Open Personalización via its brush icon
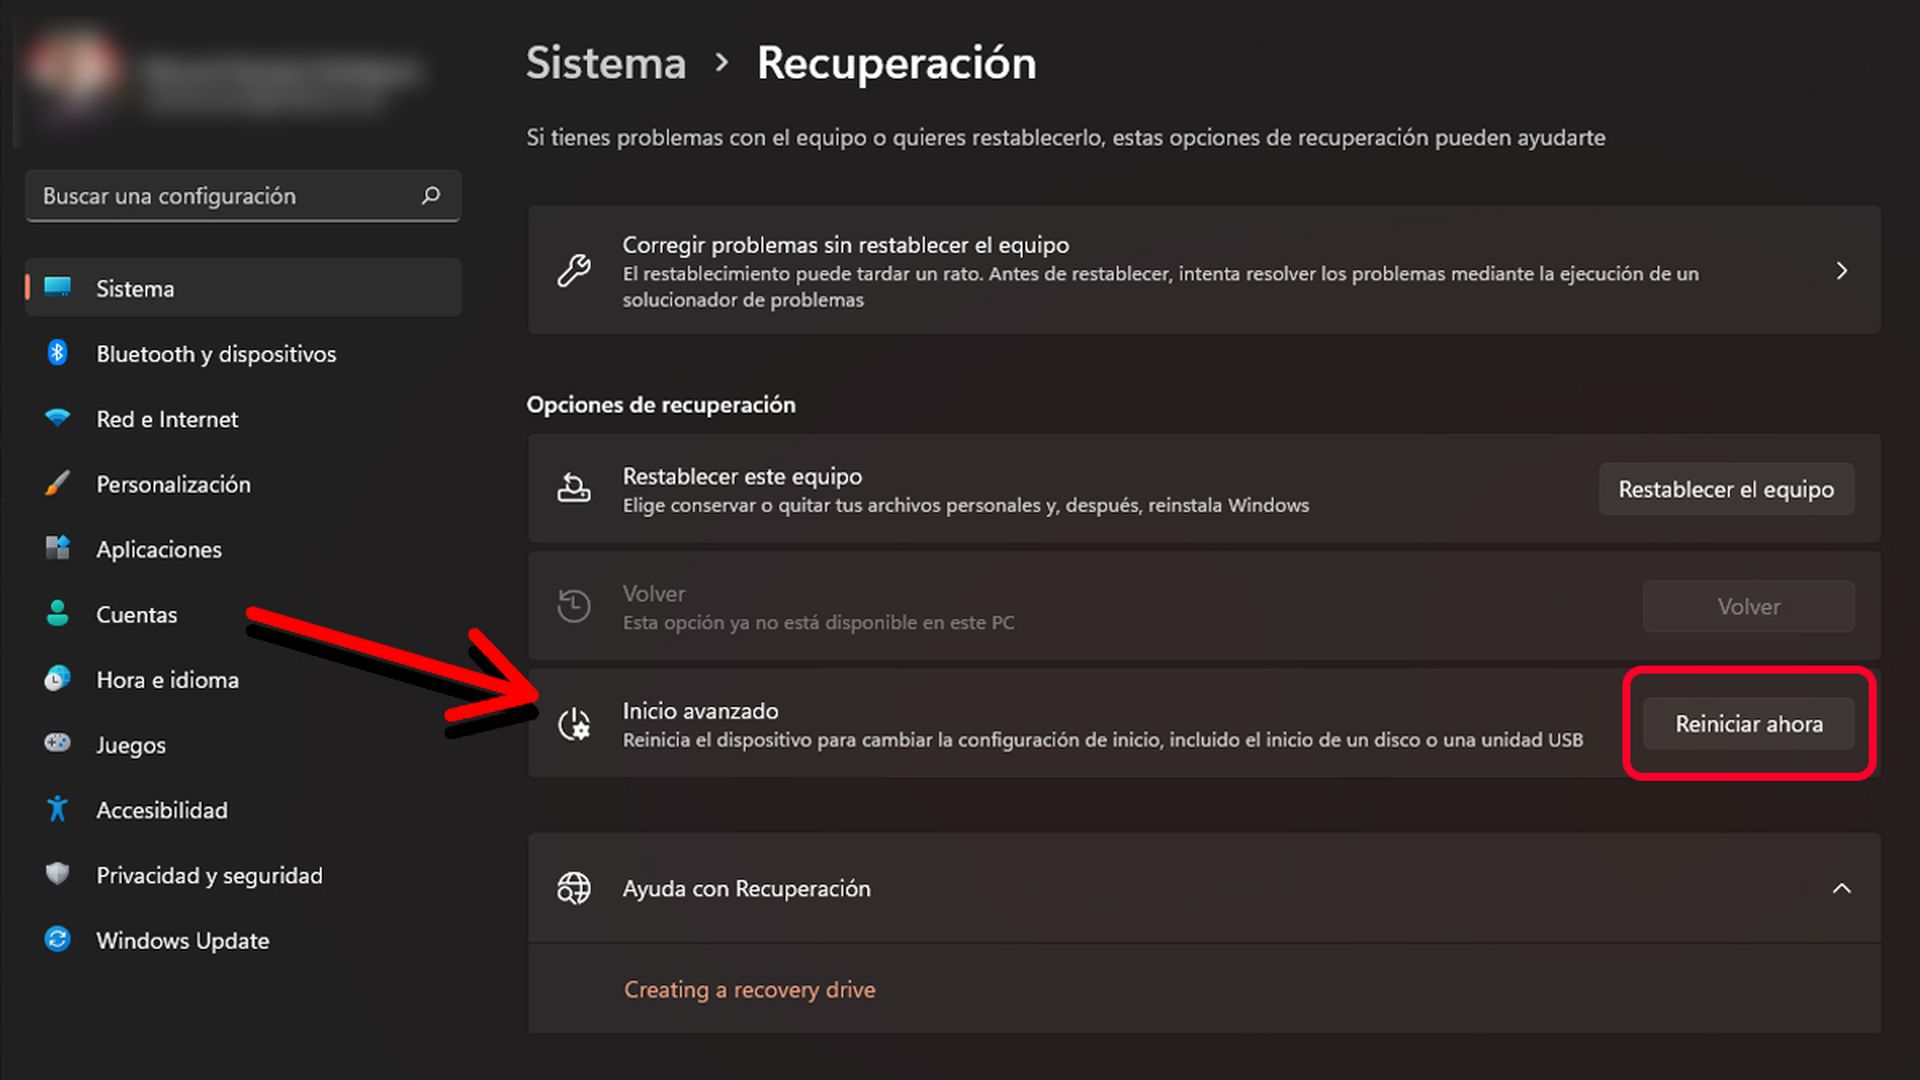Screen dimensions: 1920x1080 (59, 484)
